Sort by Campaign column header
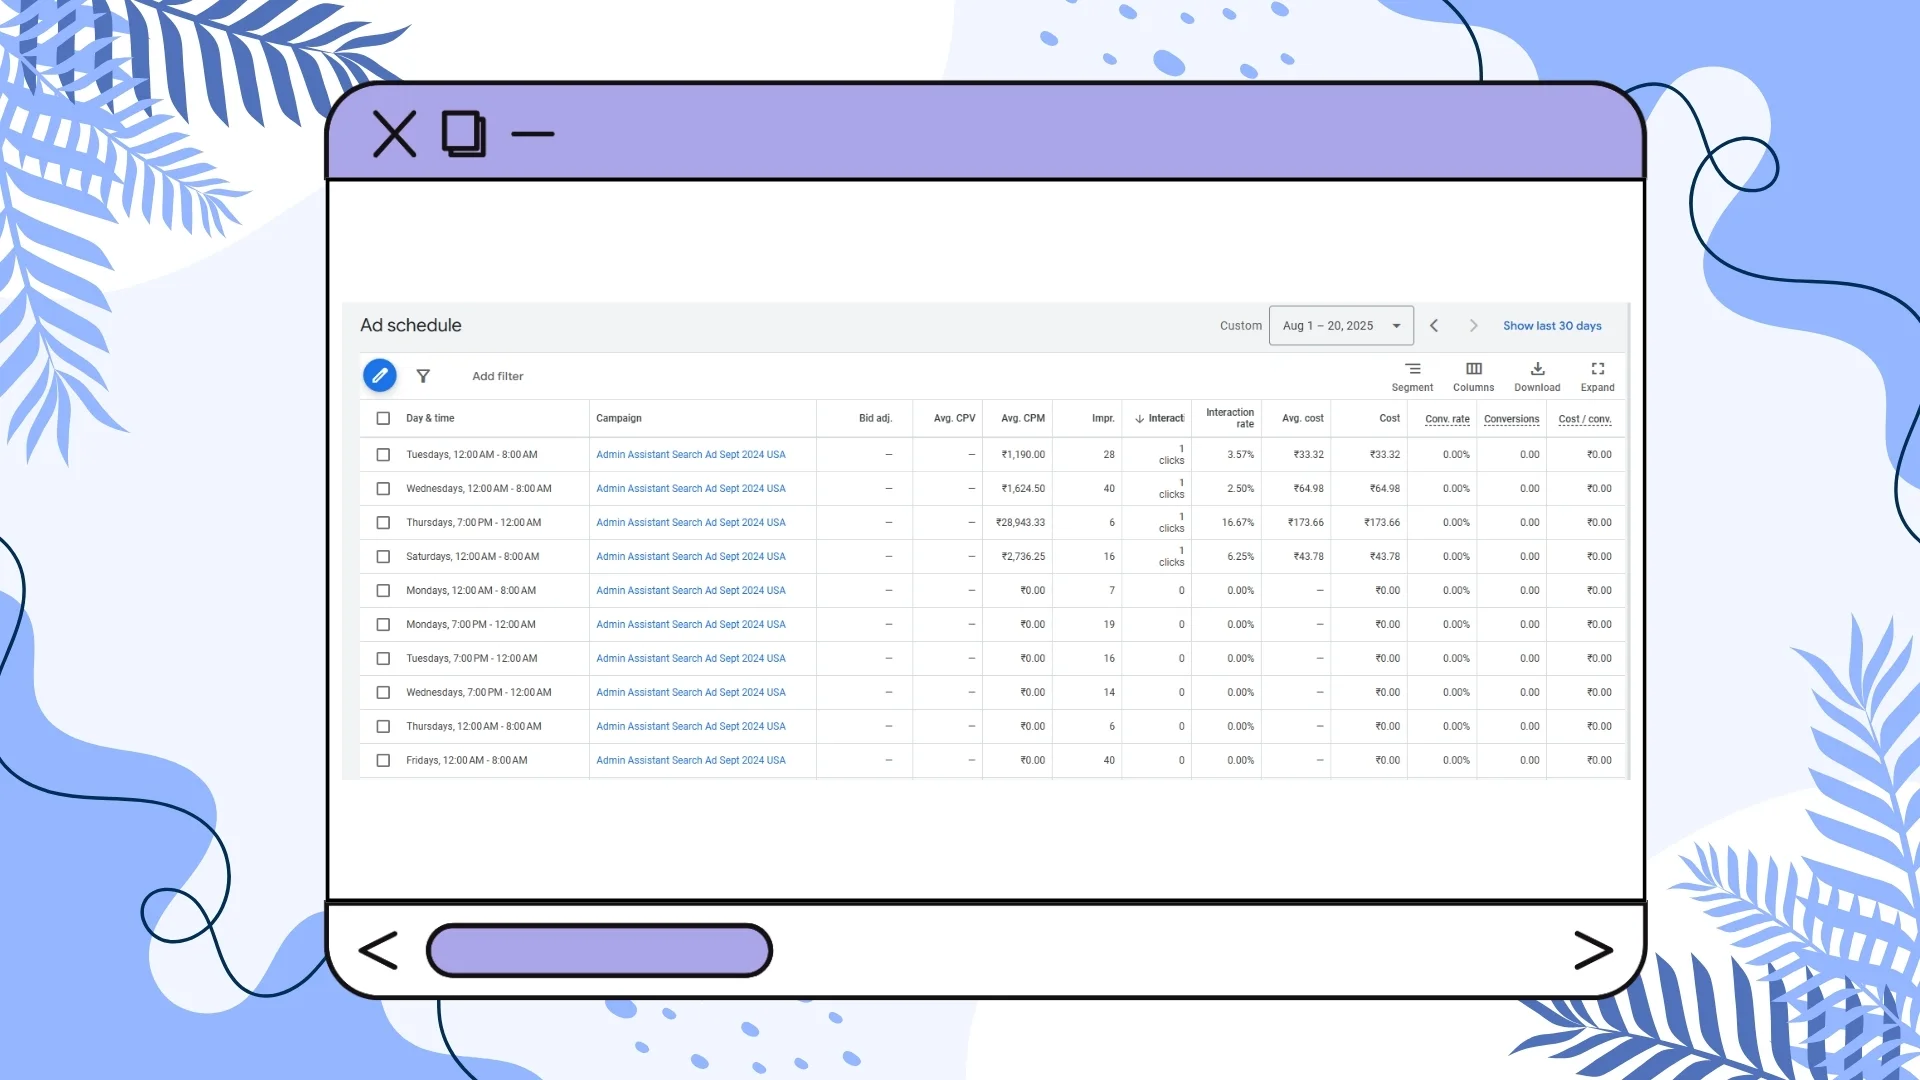This screenshot has width=1920, height=1080. (619, 418)
